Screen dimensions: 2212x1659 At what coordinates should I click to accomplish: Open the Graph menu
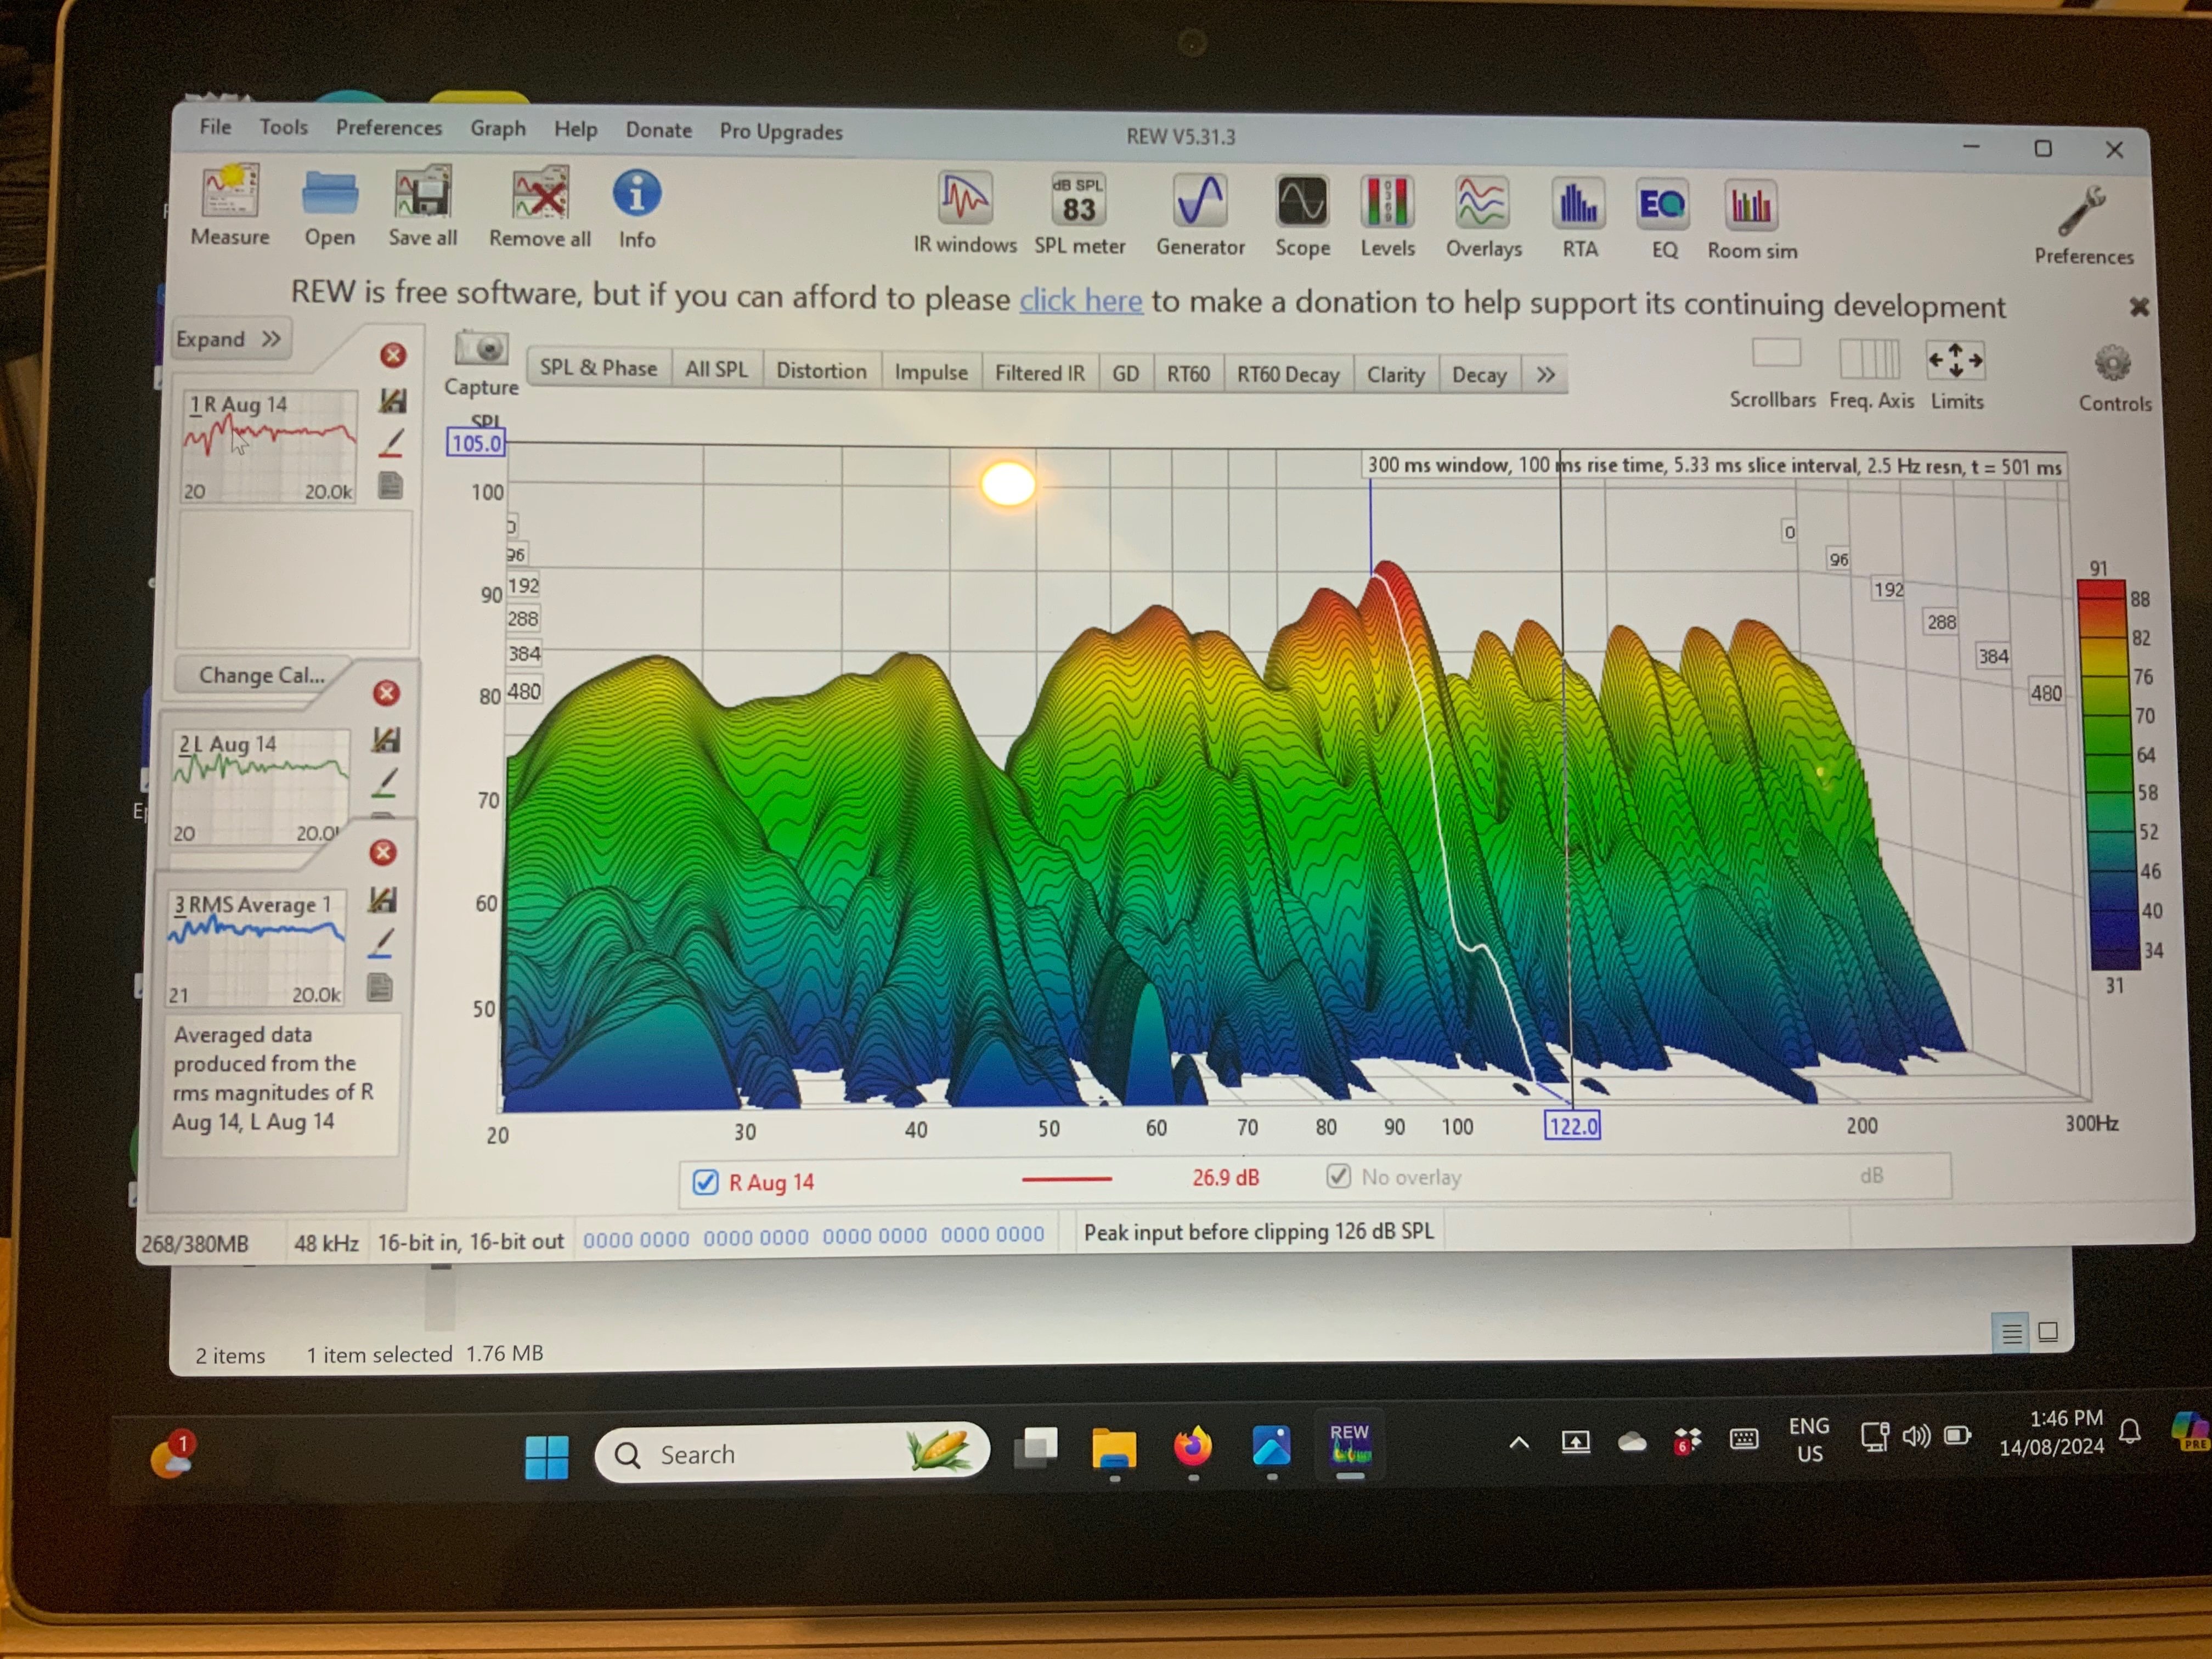pos(497,128)
